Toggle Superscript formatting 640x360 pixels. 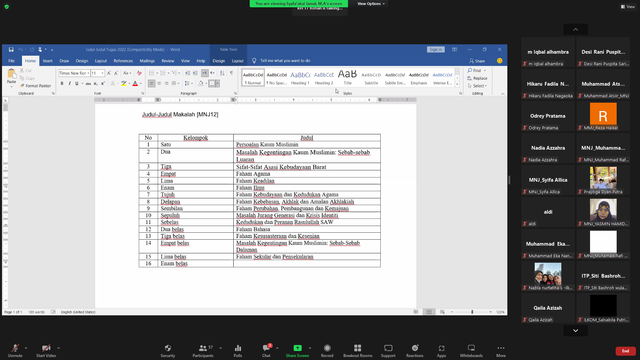103,84
